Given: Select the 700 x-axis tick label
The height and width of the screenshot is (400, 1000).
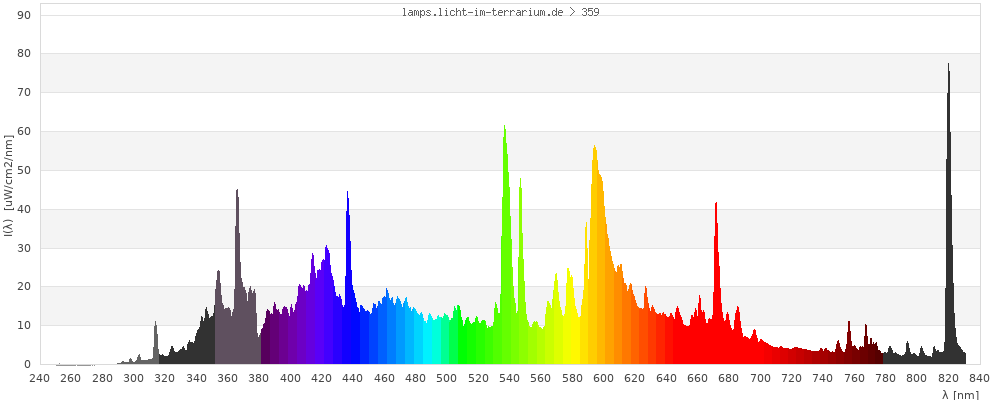Looking at the screenshot, I should pyautogui.click(x=760, y=378).
